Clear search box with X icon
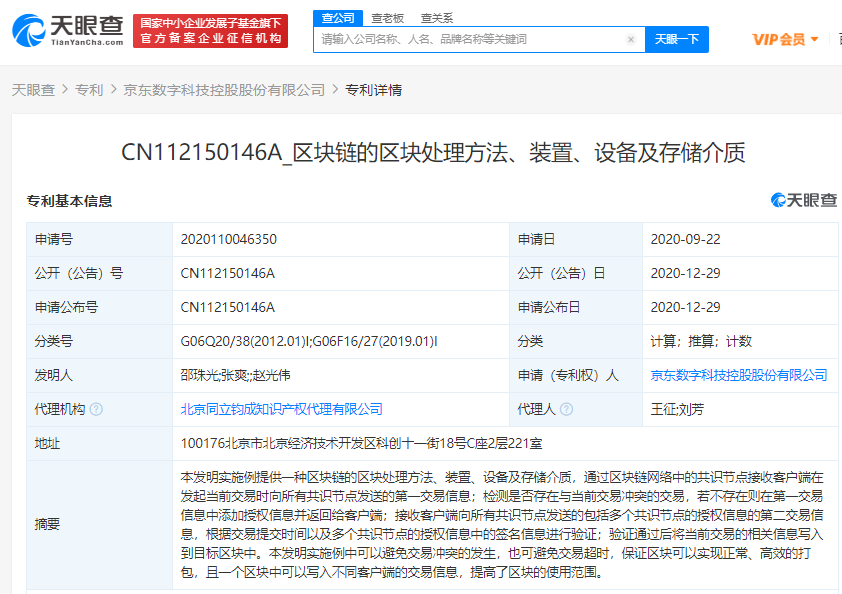 [631, 39]
